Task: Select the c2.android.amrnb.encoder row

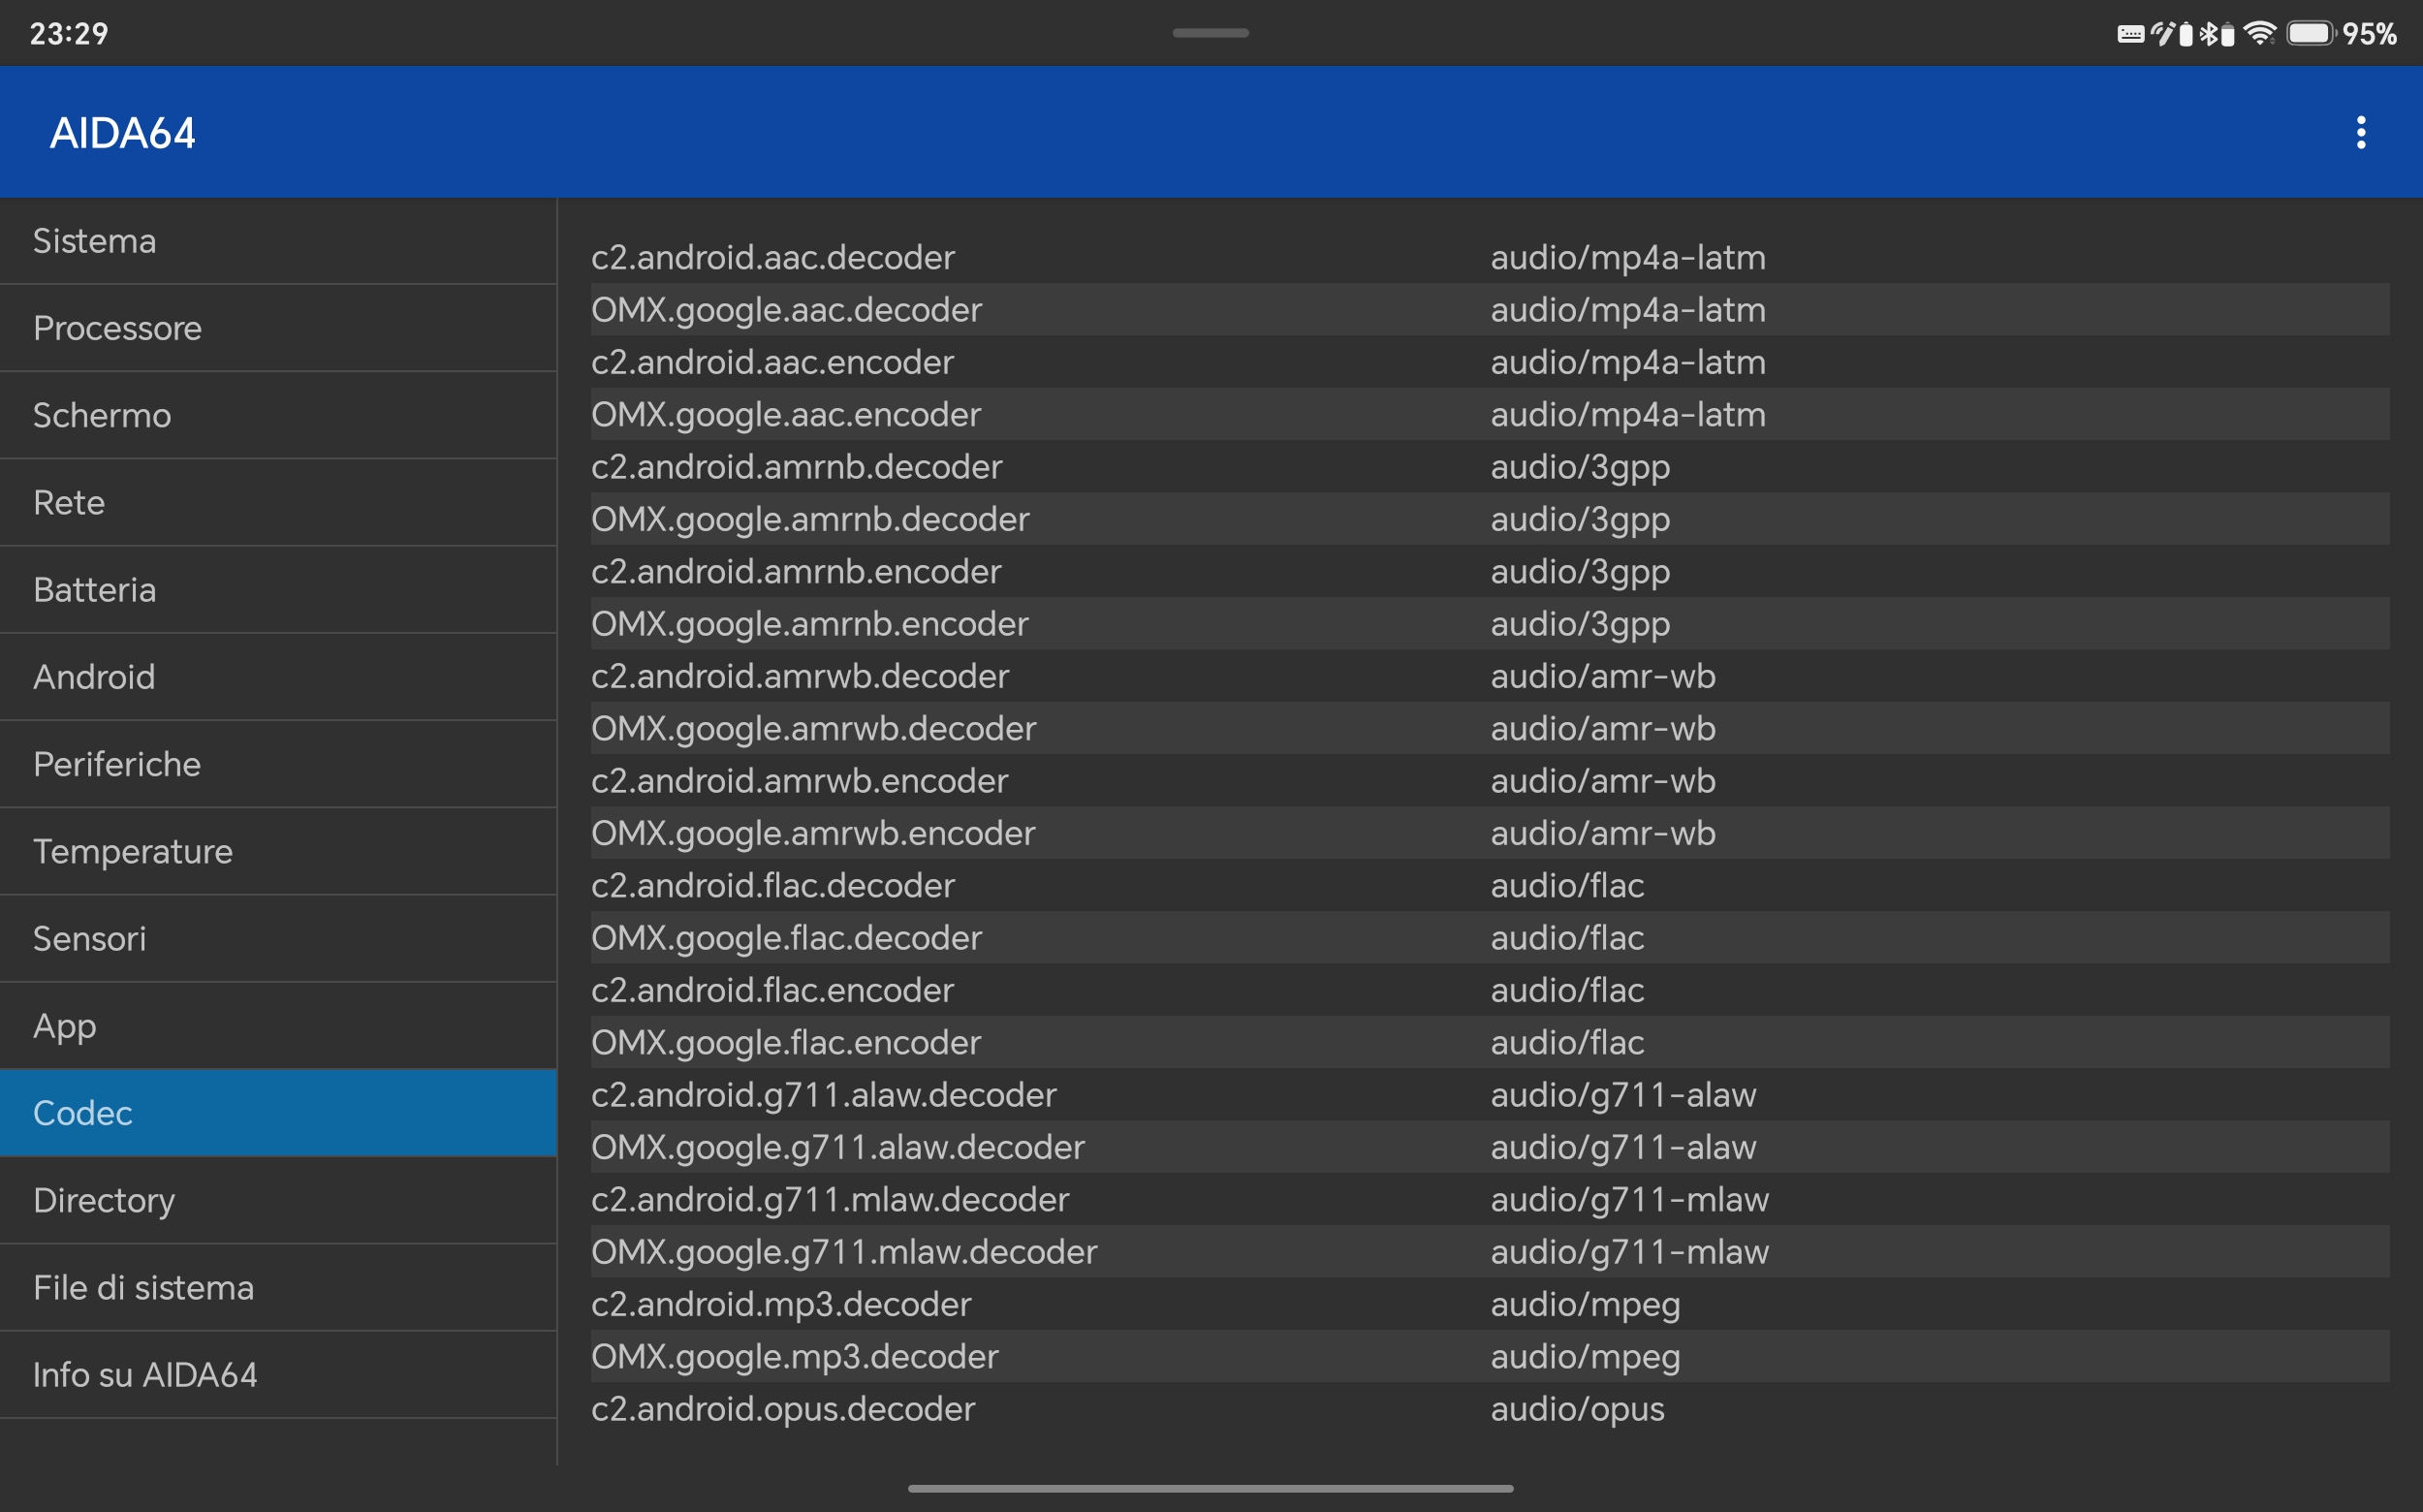Action: click(1490, 571)
